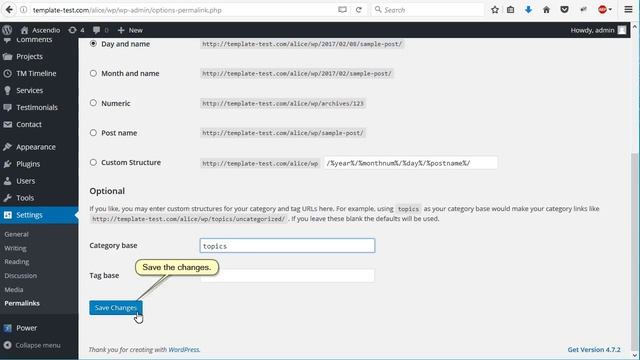Open the arrows extension icon in toolbar
The image size is (640, 360).
point(584,9)
